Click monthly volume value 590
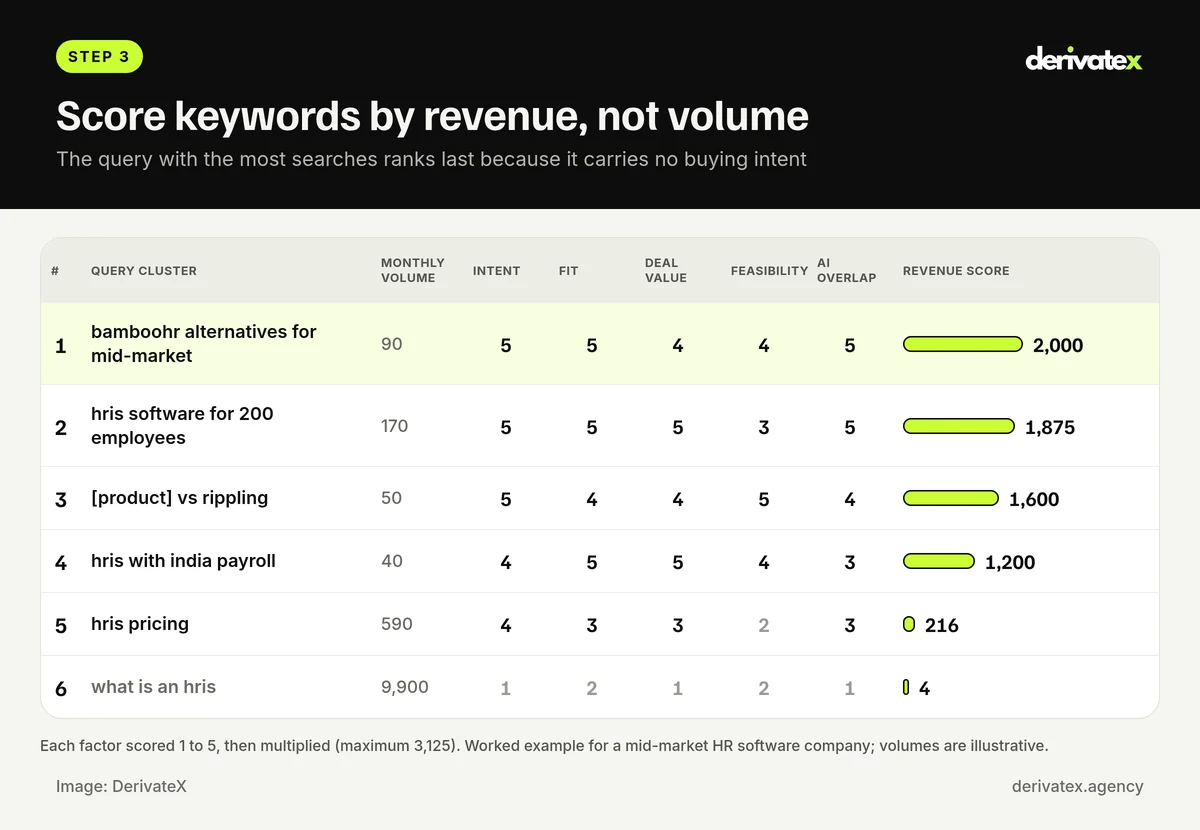Viewport: 1200px width, 830px height. 397,624
